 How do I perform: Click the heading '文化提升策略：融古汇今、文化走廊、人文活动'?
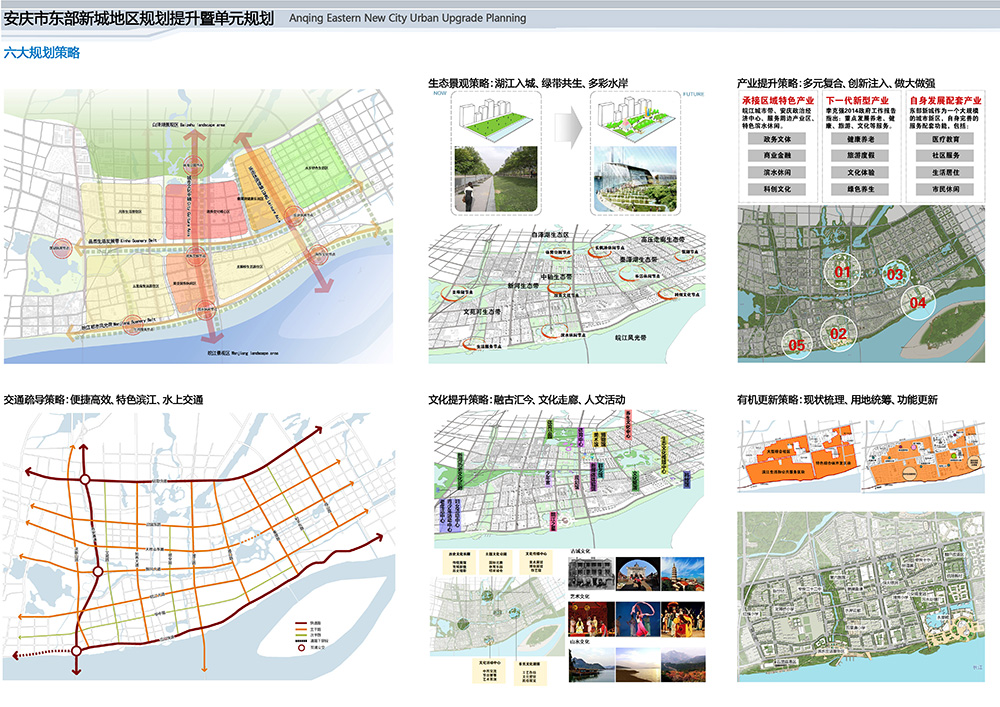[527, 400]
